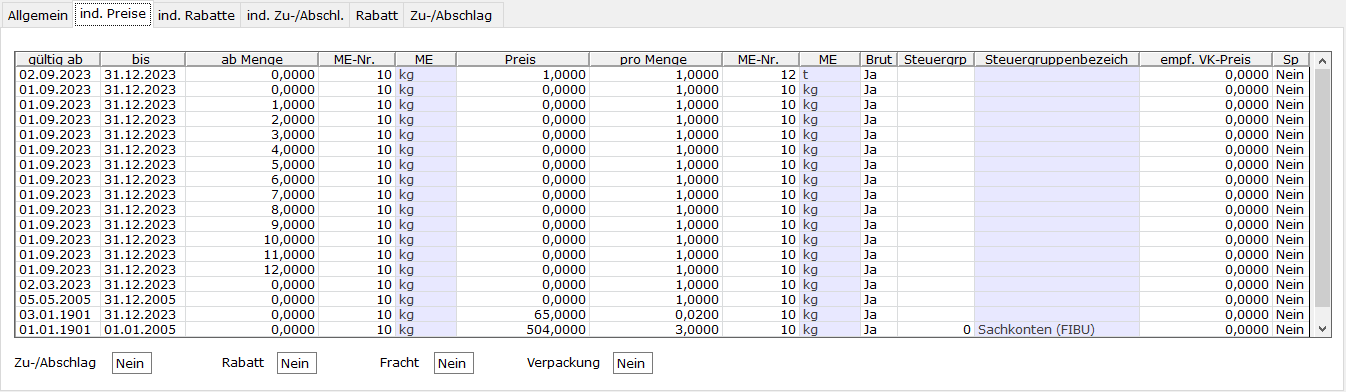Click the Steuergruppenbezeich column header
1346x392 pixels.
[x=1056, y=59]
